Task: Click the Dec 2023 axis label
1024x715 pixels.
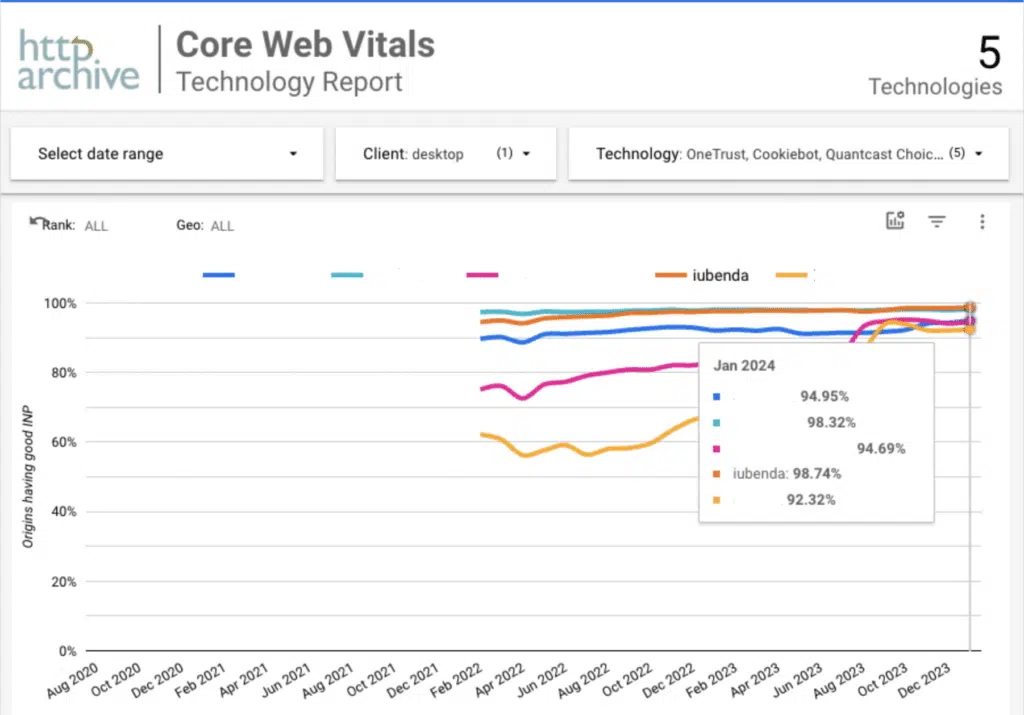Action: (925, 680)
